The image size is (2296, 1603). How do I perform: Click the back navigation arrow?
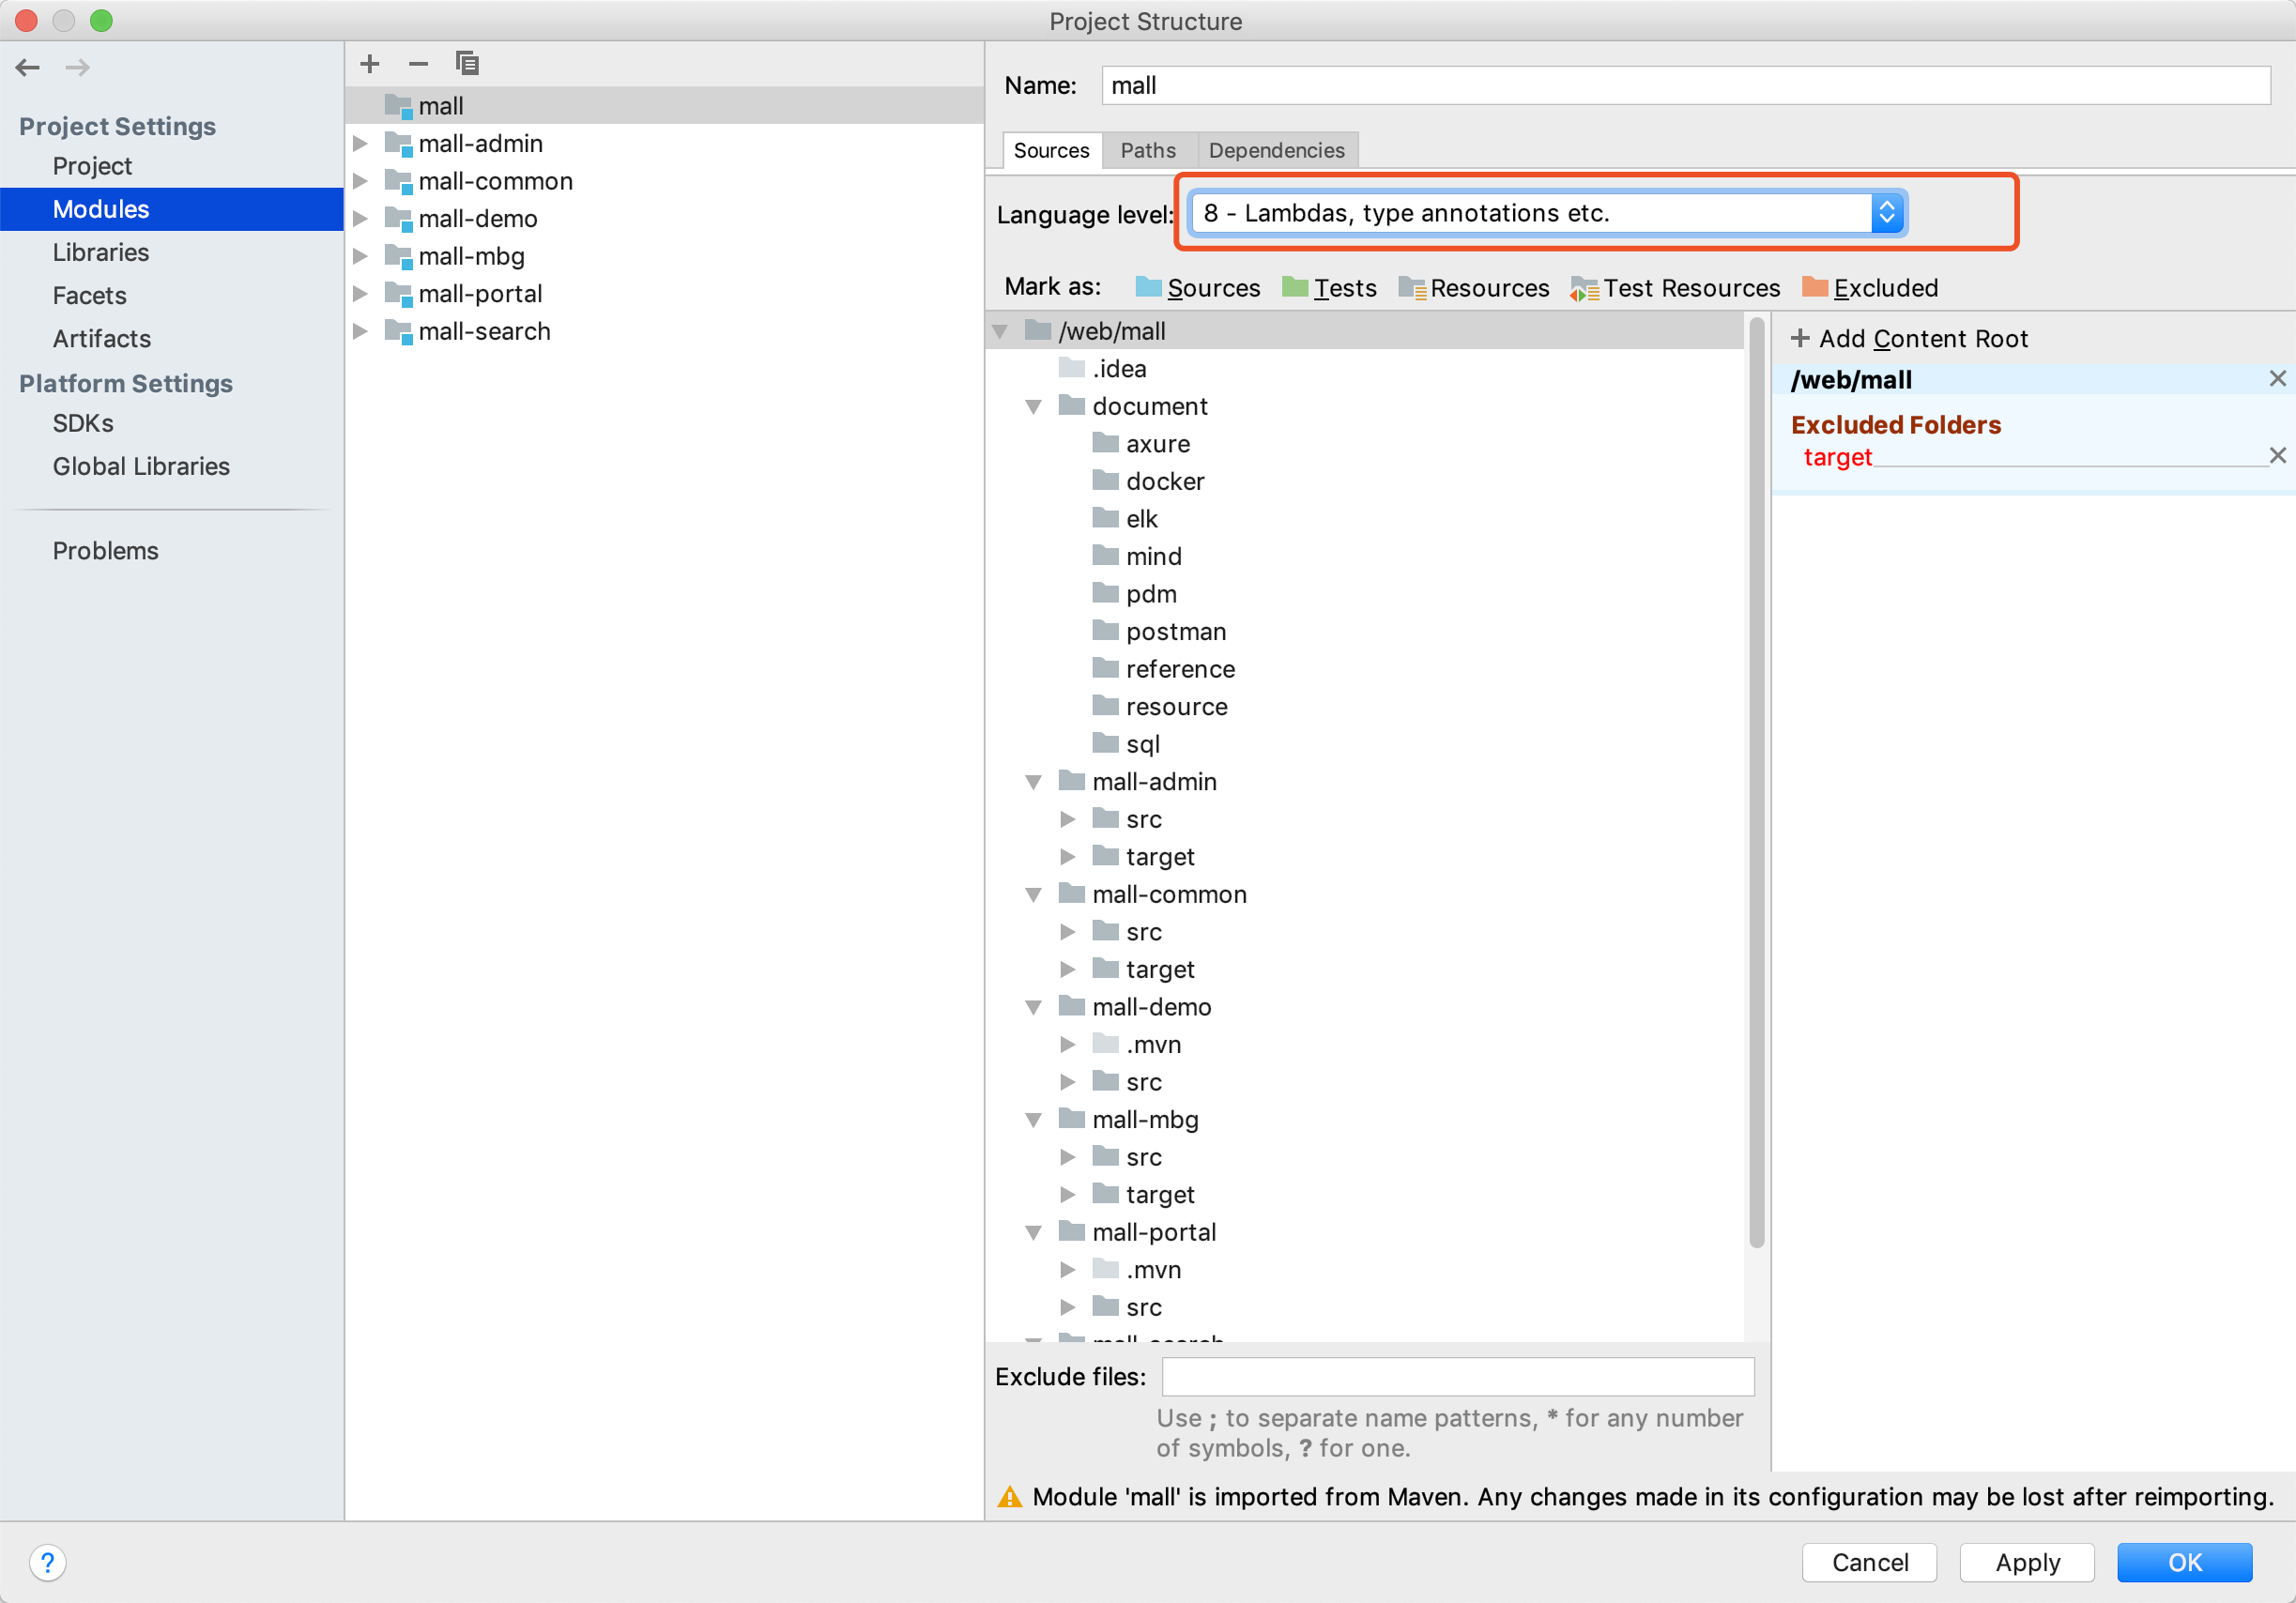coord(28,68)
